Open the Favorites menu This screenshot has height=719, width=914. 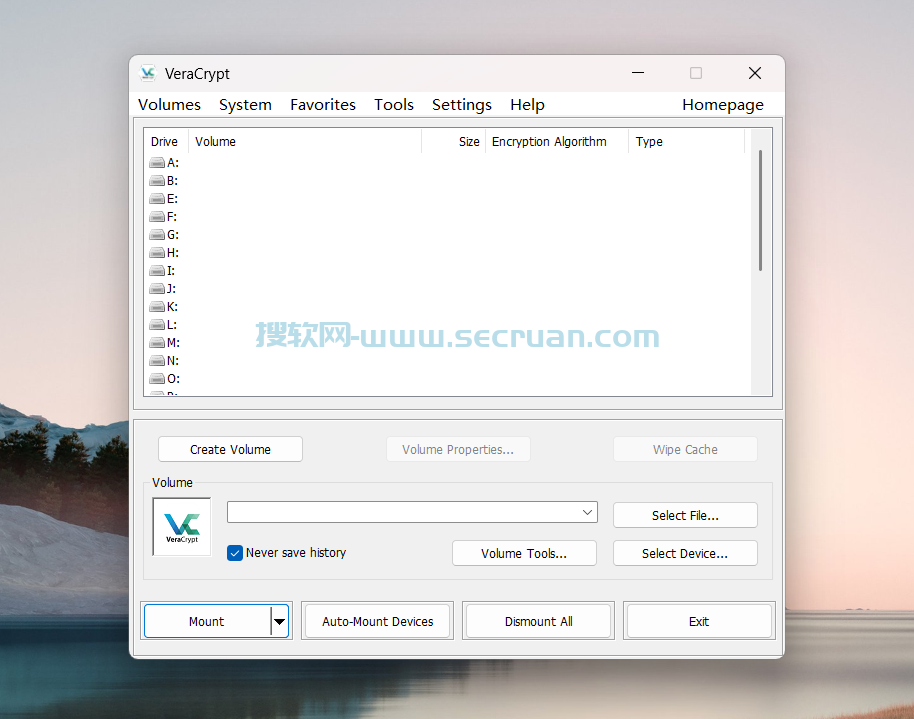323,105
